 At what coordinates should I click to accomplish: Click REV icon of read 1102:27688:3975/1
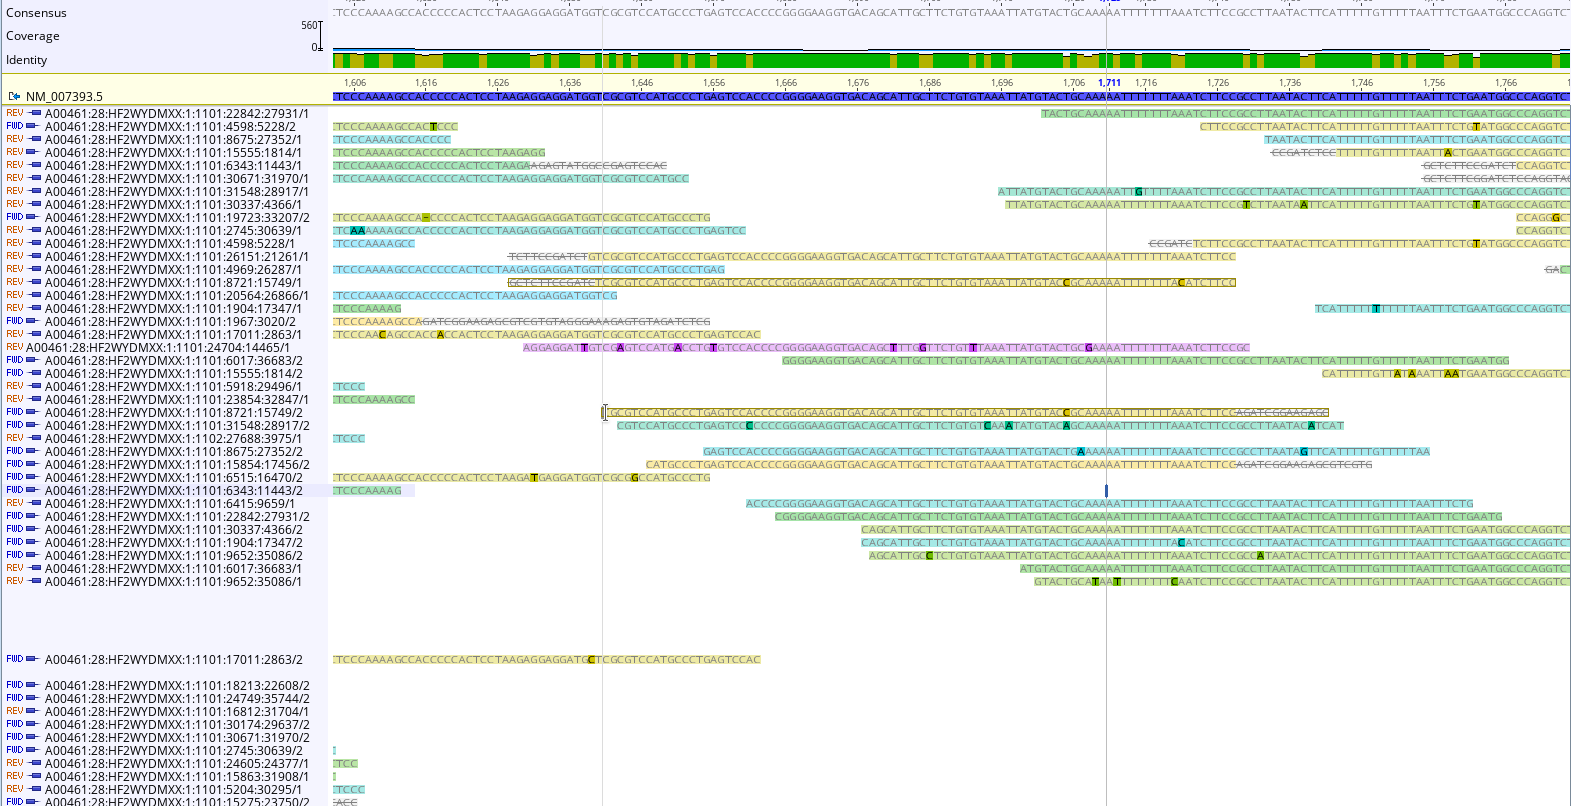pos(15,438)
